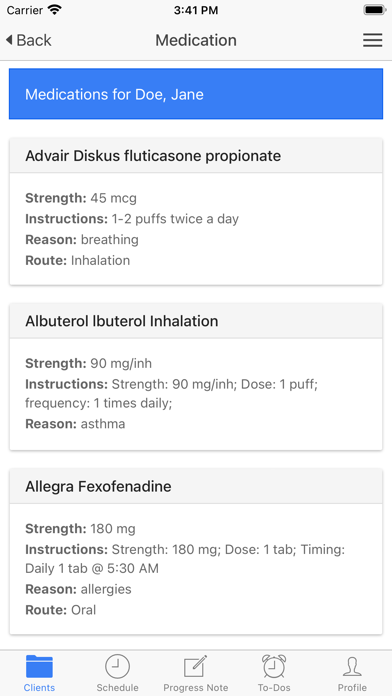This screenshot has height=696, width=392.
Task: Open the Profile person icon
Action: 352,666
